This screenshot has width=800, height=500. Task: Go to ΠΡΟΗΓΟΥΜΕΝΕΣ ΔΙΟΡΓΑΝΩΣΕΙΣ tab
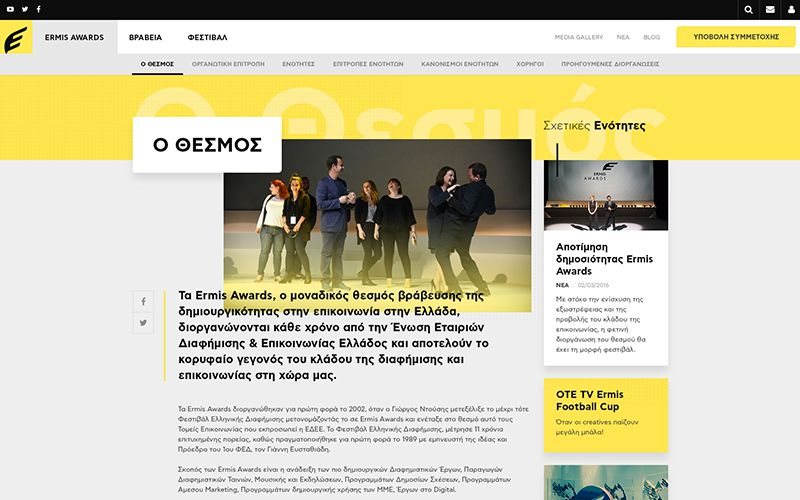(610, 64)
